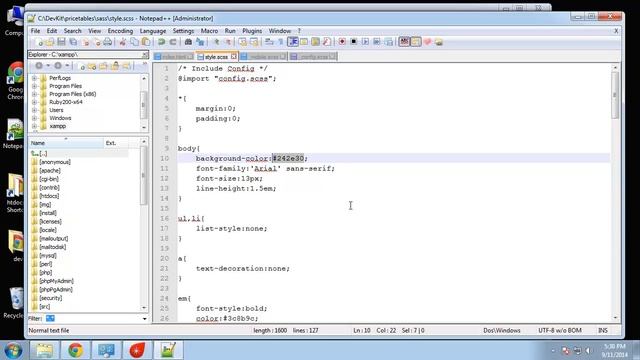Click the [..] parent directory entry

tap(43, 153)
